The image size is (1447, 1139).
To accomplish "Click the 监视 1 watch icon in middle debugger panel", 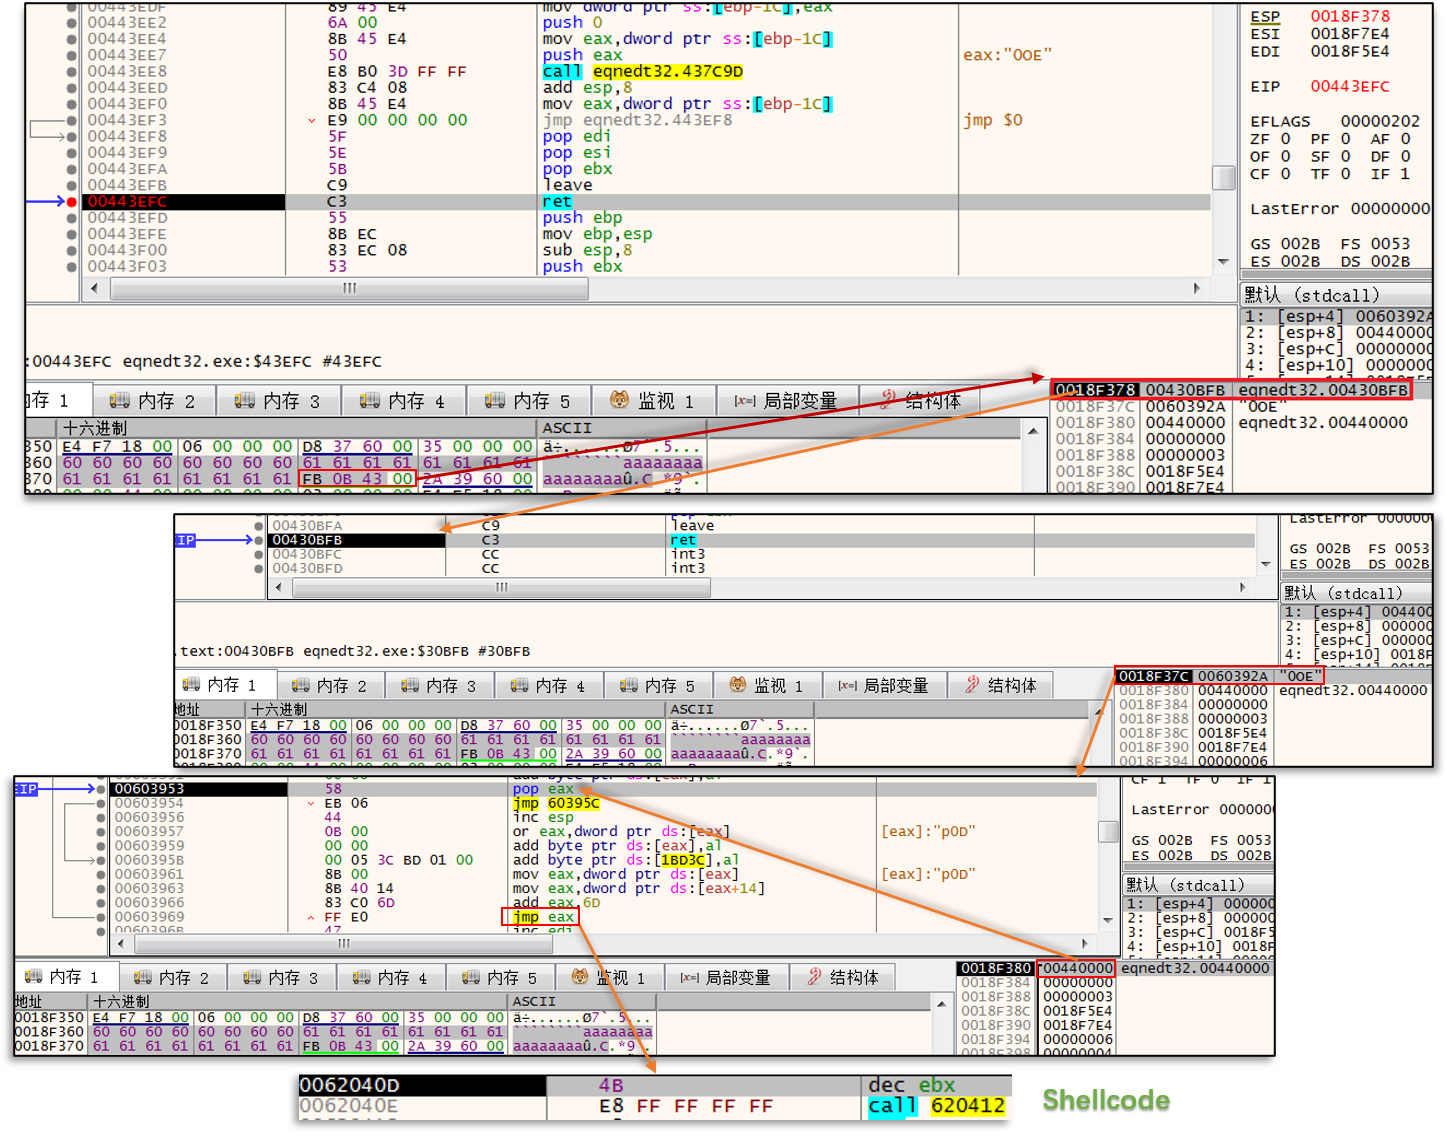I will 738,685.
